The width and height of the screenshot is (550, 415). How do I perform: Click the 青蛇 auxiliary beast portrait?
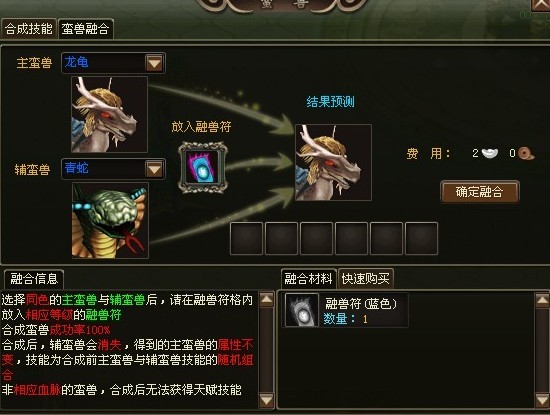tap(110, 220)
